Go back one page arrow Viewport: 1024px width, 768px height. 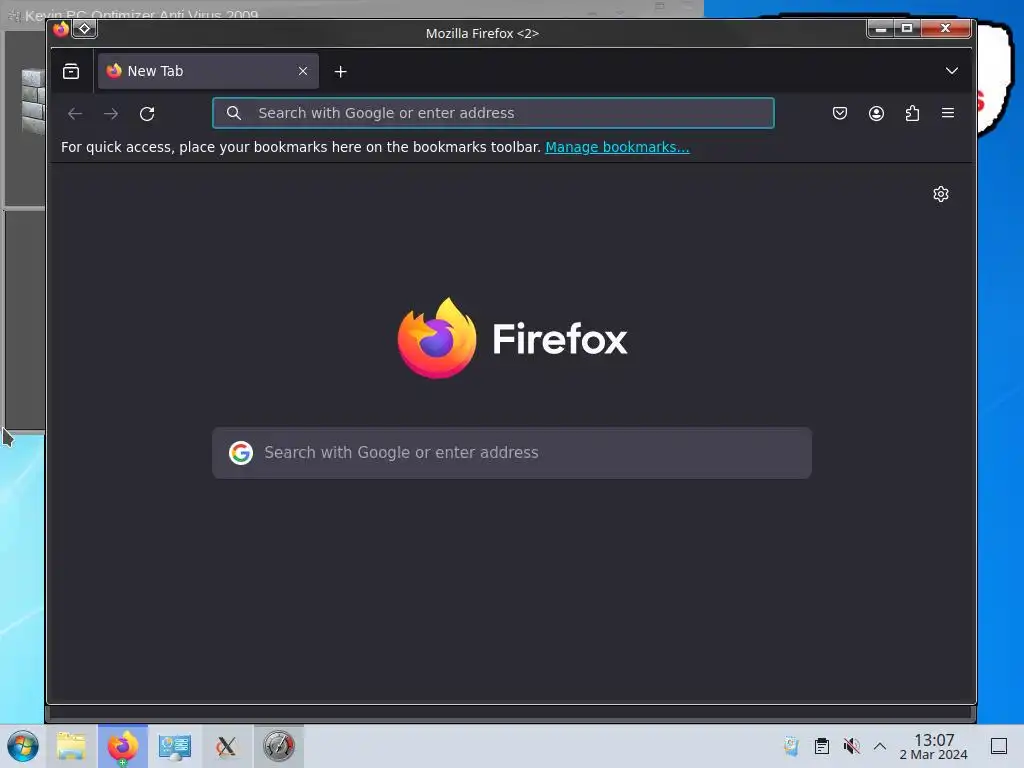click(75, 114)
